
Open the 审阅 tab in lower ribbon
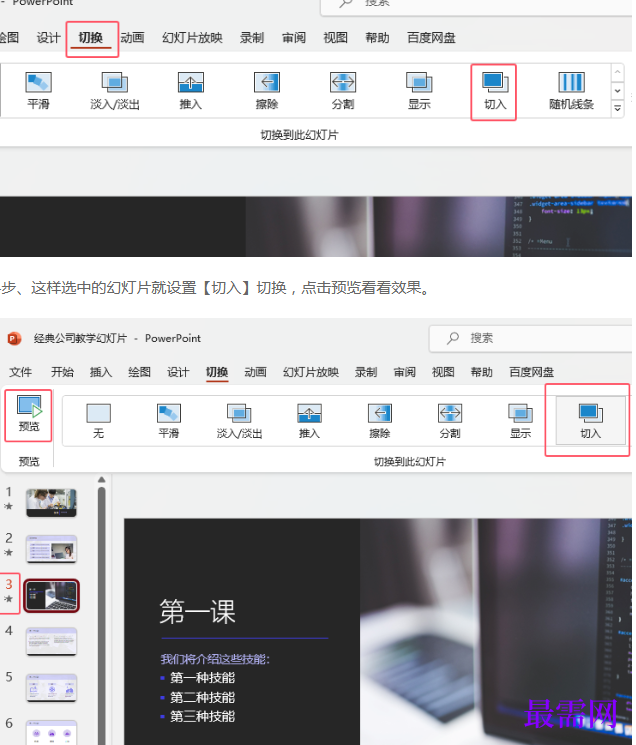(405, 372)
